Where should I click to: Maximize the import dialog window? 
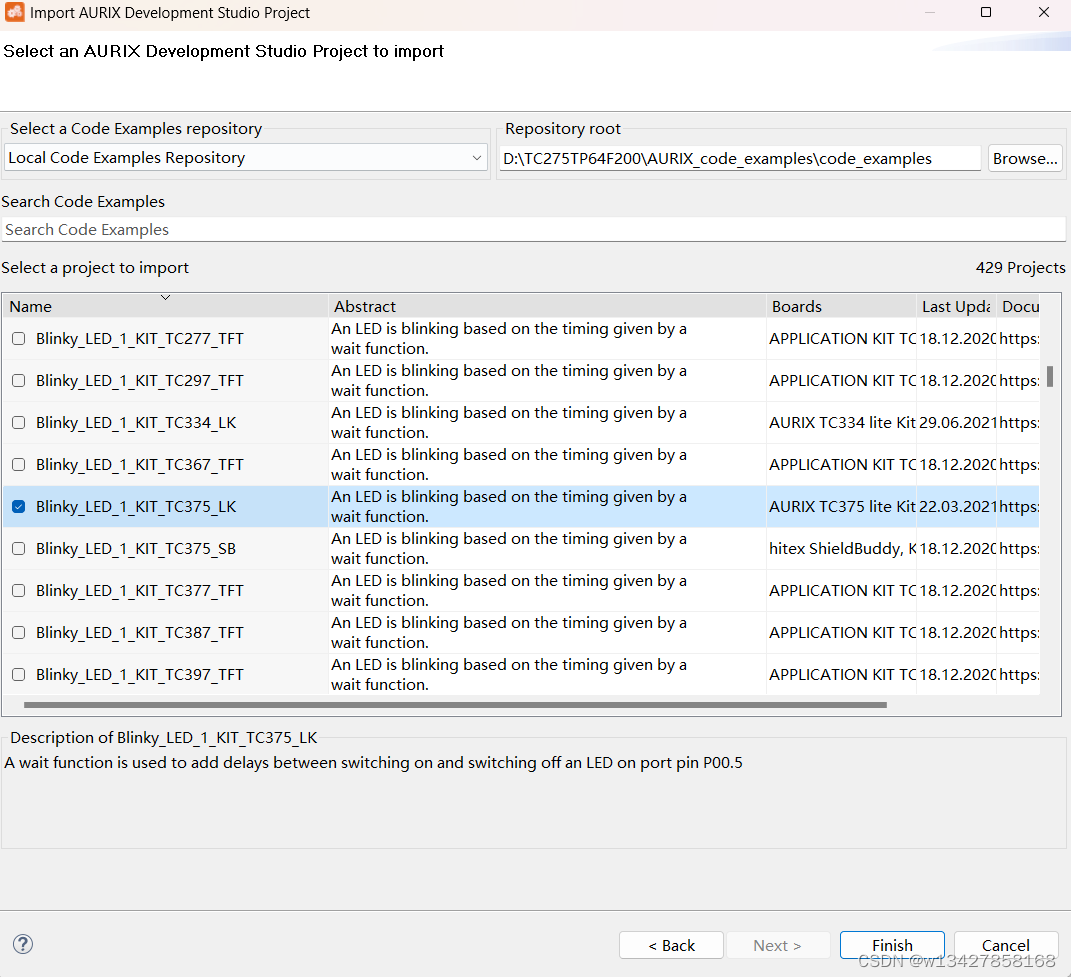click(x=986, y=12)
